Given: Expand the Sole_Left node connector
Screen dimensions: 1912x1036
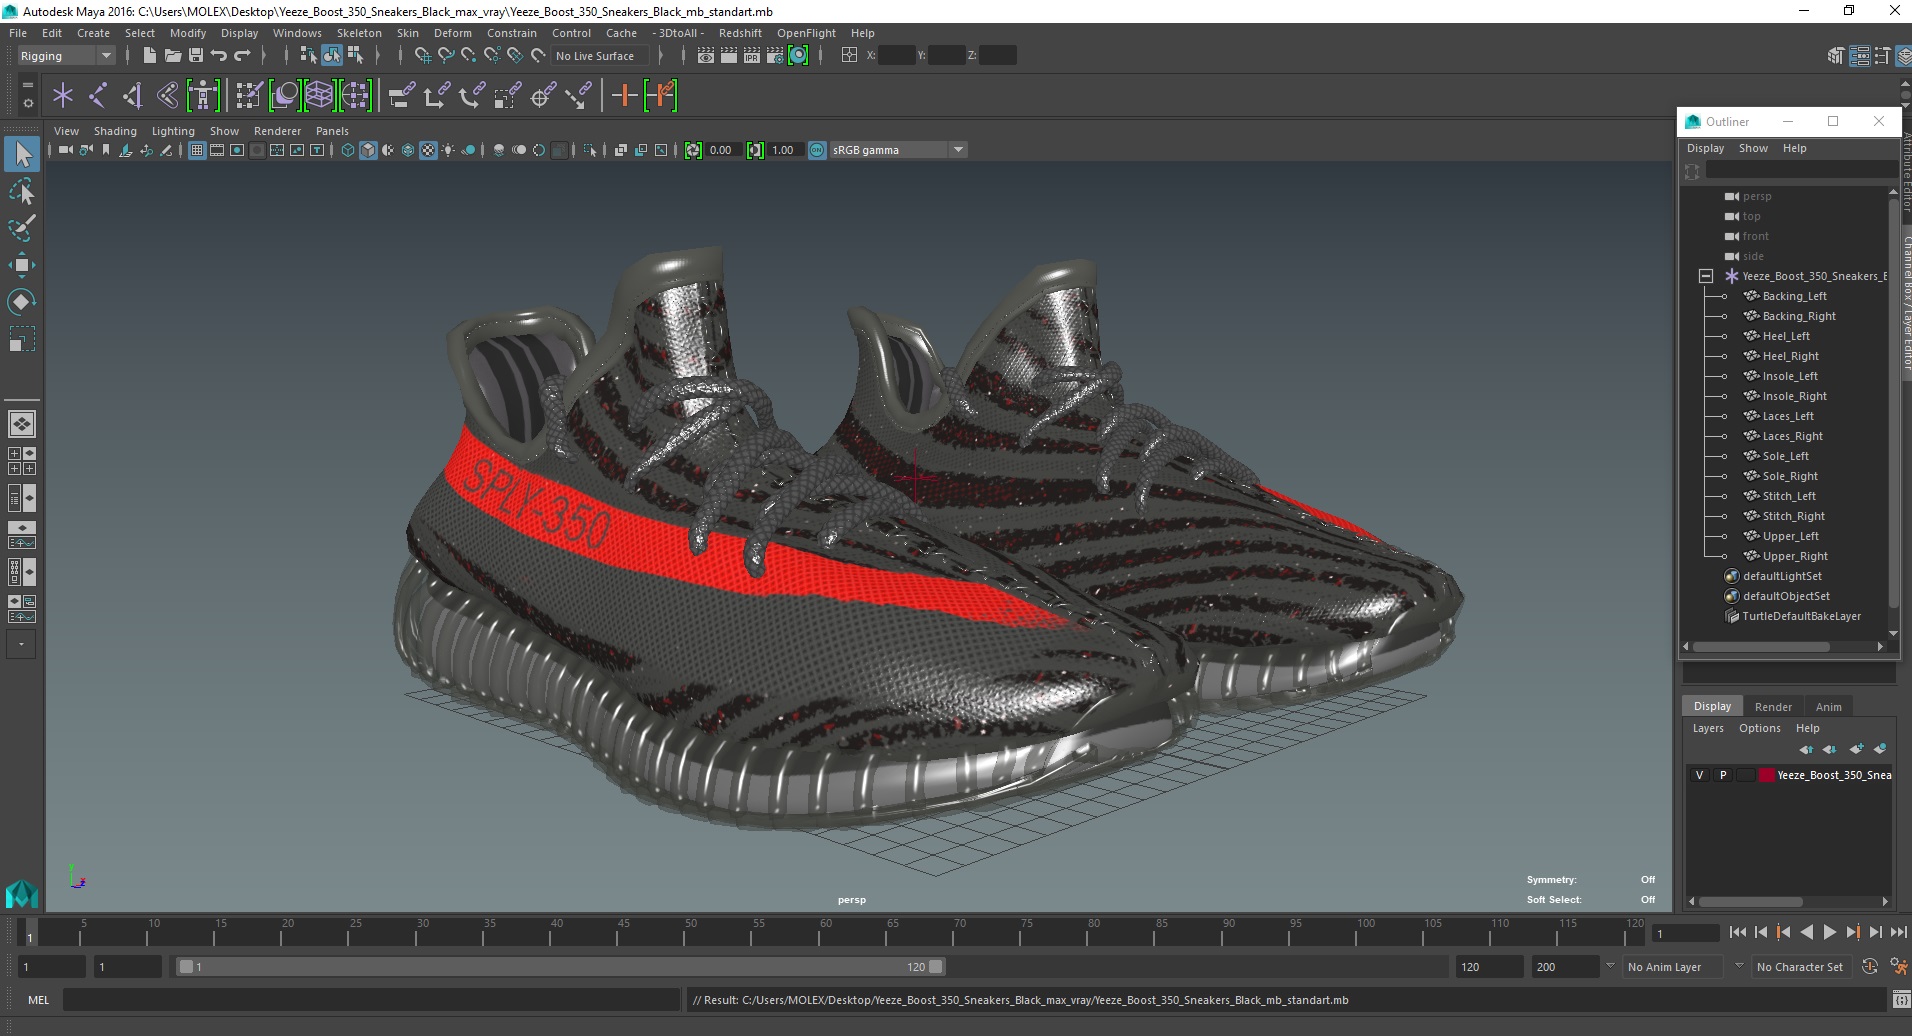Looking at the screenshot, I should coord(1724,457).
